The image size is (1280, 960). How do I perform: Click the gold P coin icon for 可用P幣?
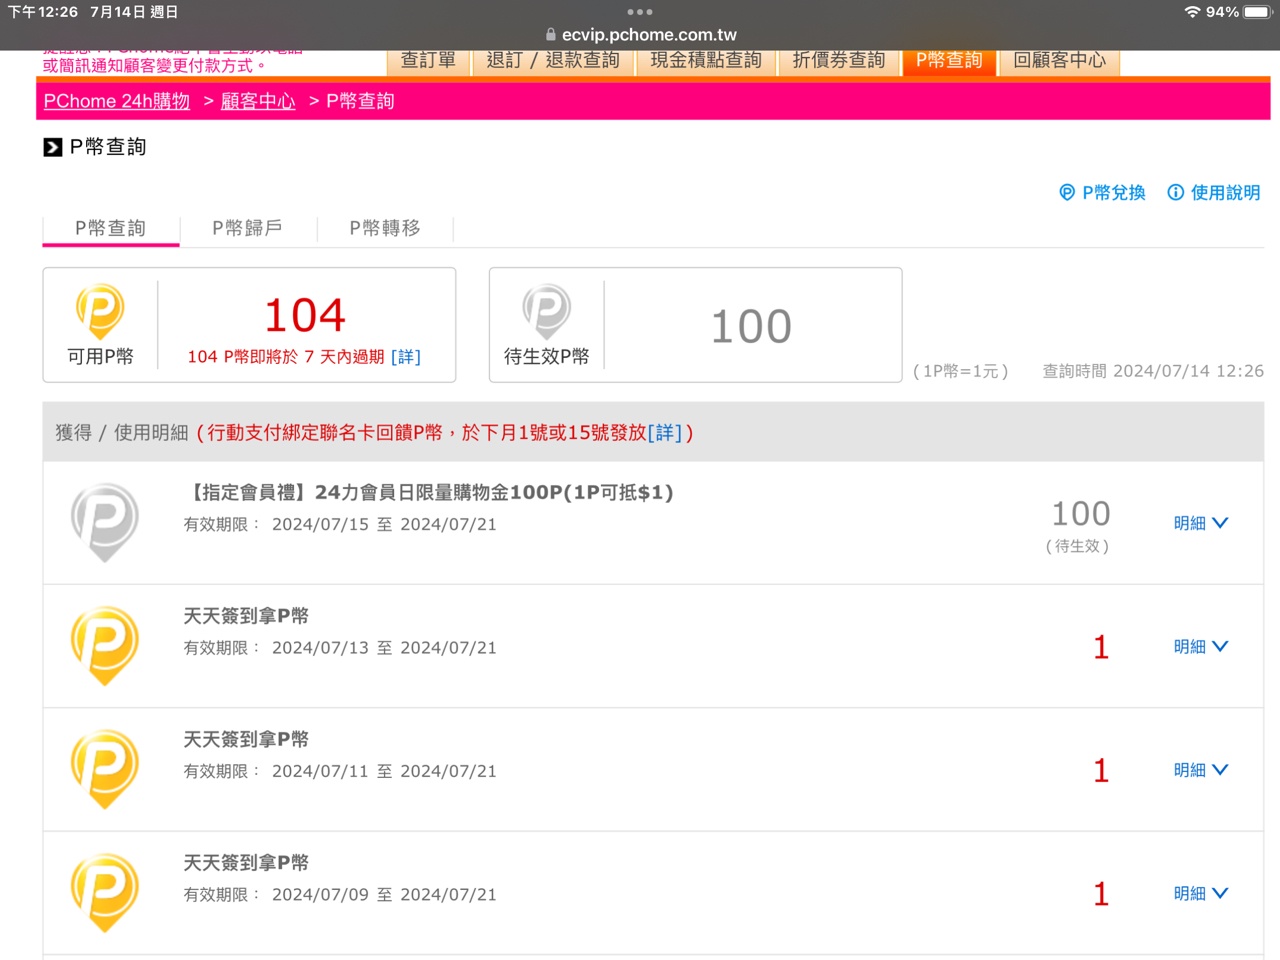coord(100,312)
